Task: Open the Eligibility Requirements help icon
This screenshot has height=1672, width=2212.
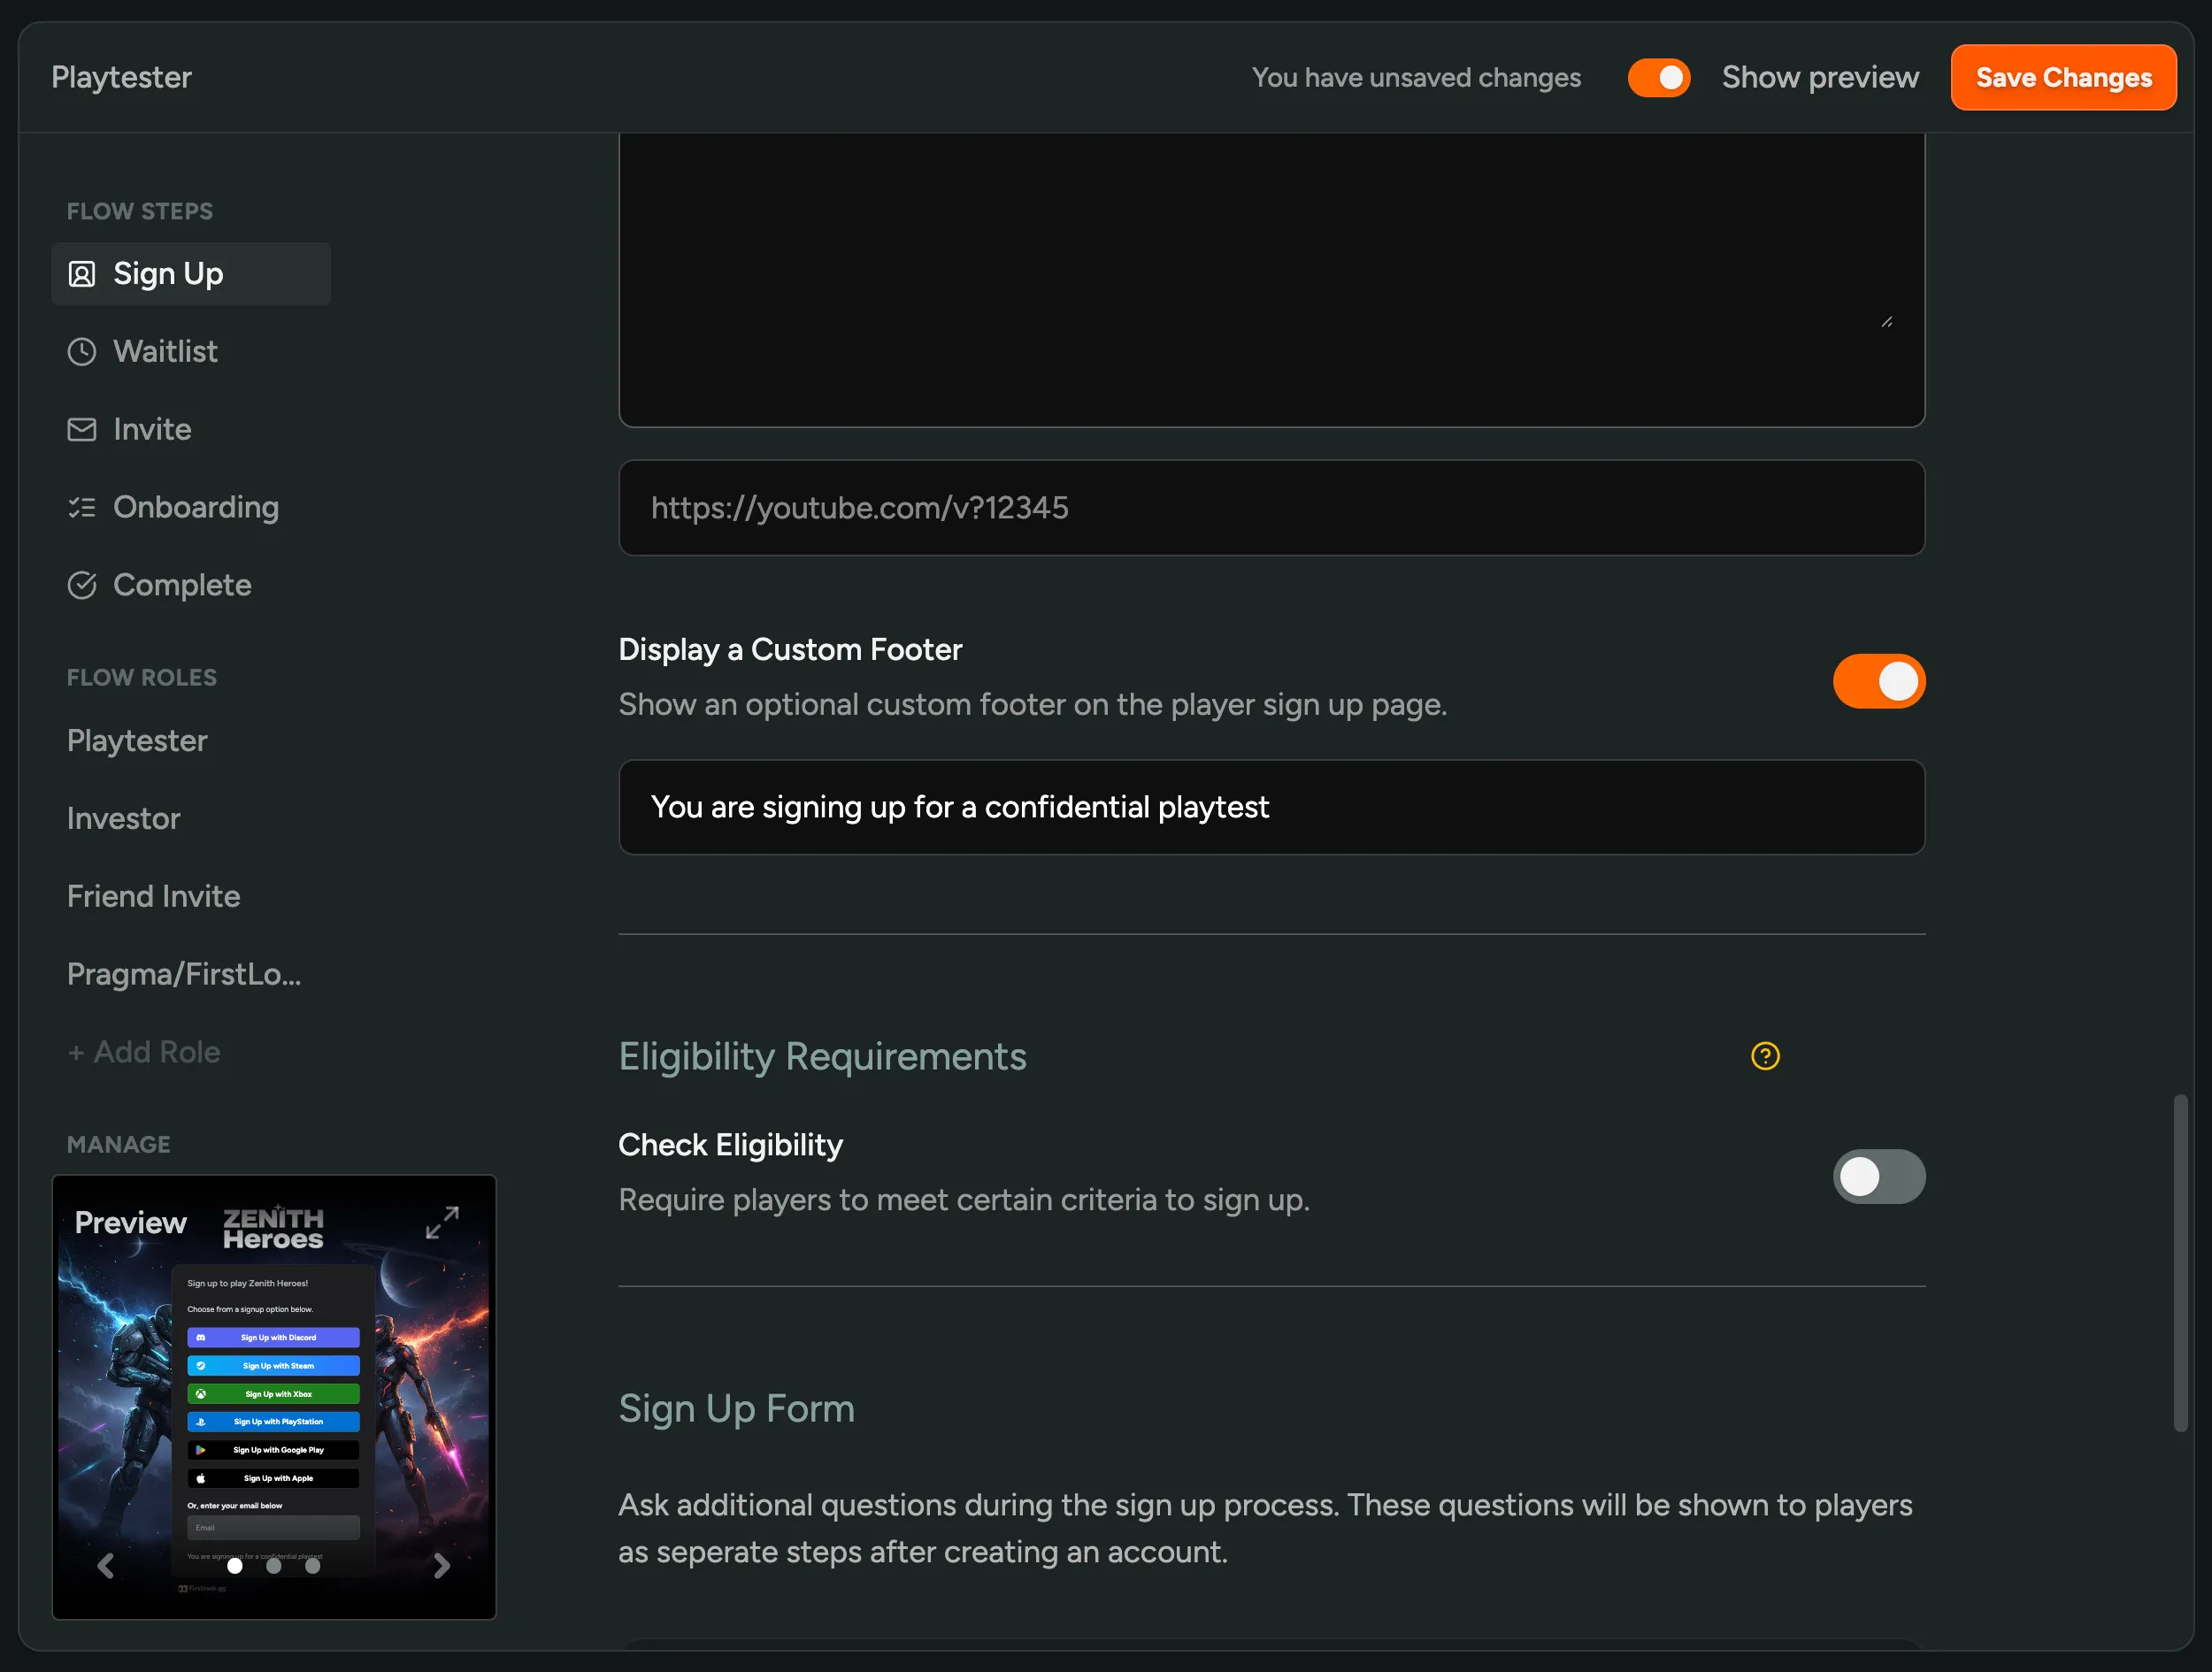Action: pos(1765,1055)
